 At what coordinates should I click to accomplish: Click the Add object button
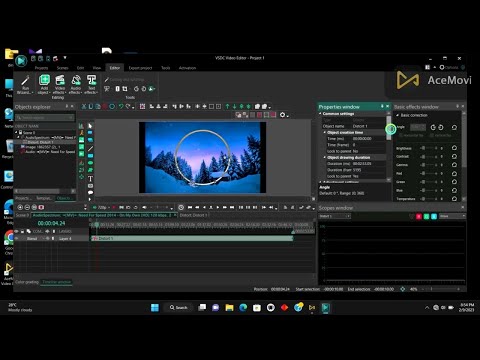point(44,84)
